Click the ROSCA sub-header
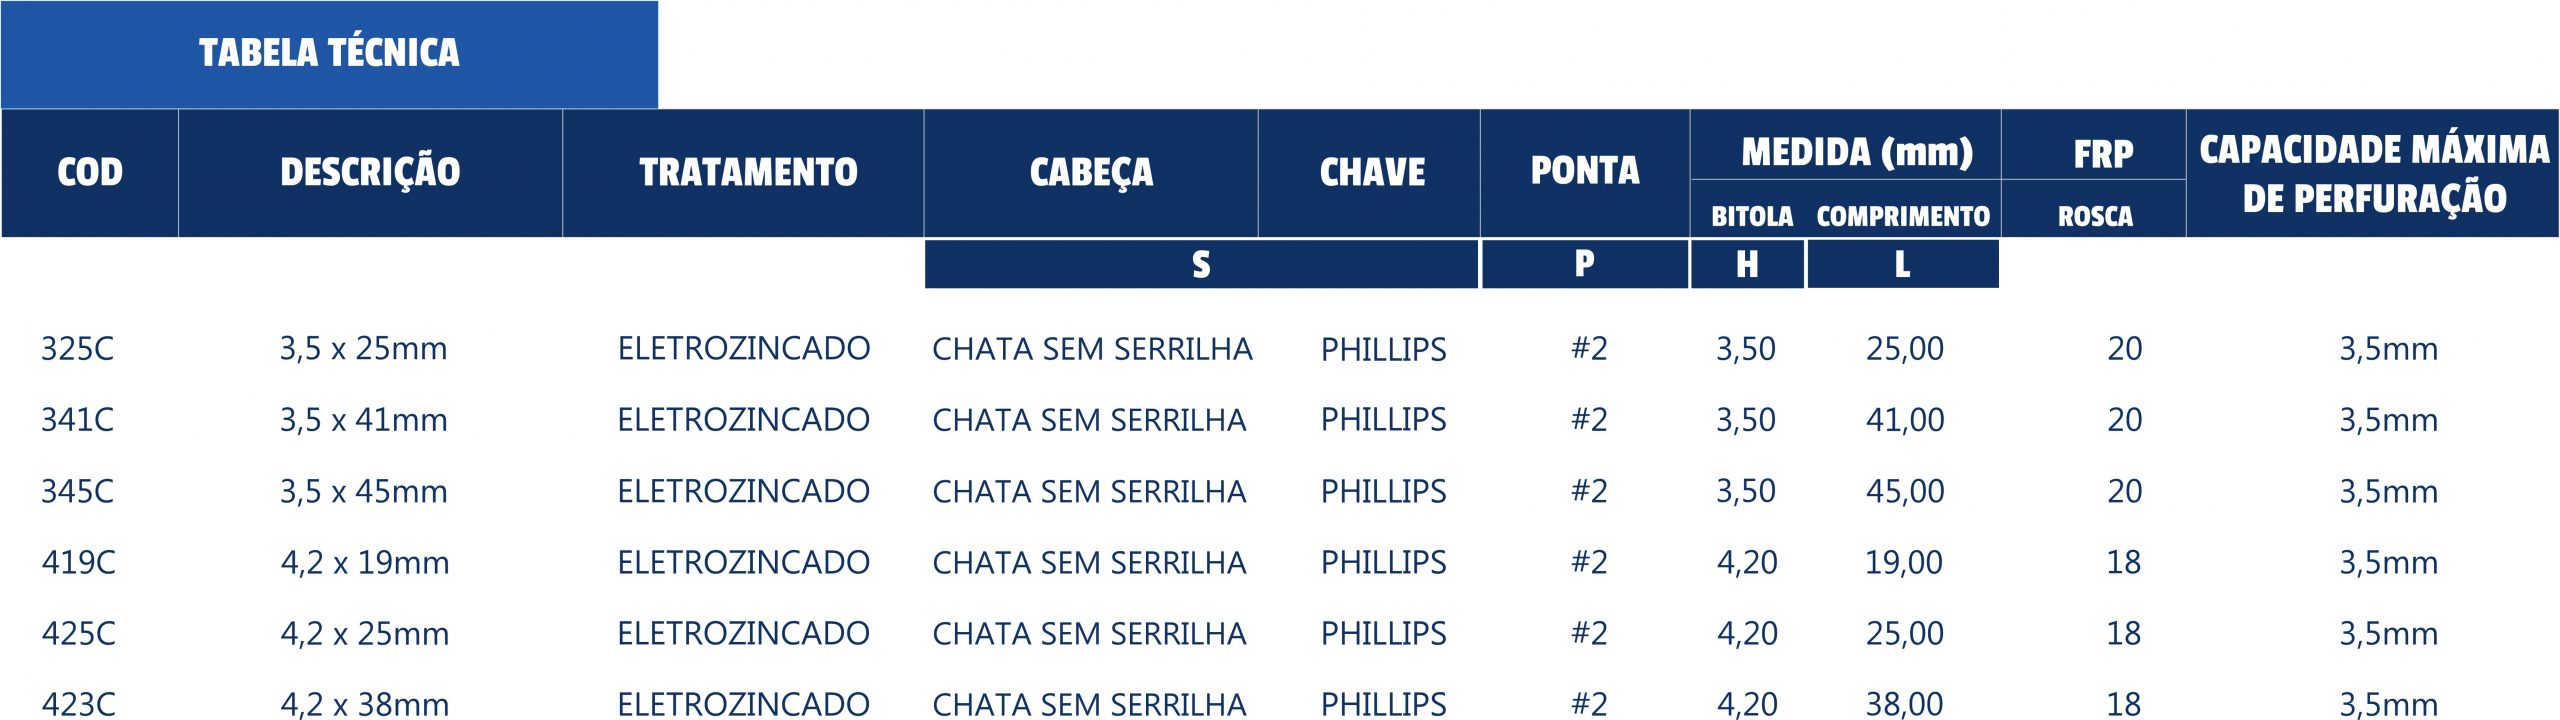Image resolution: width=2560 pixels, height=720 pixels. pyautogui.click(x=2094, y=216)
